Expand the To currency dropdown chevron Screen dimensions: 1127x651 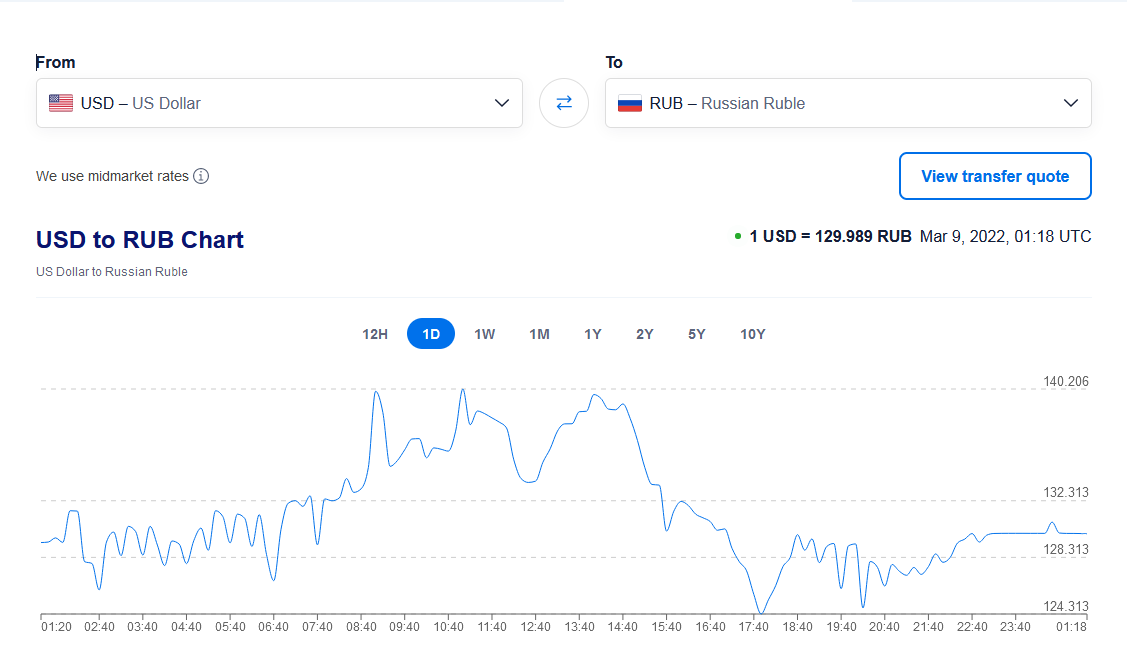(1071, 103)
